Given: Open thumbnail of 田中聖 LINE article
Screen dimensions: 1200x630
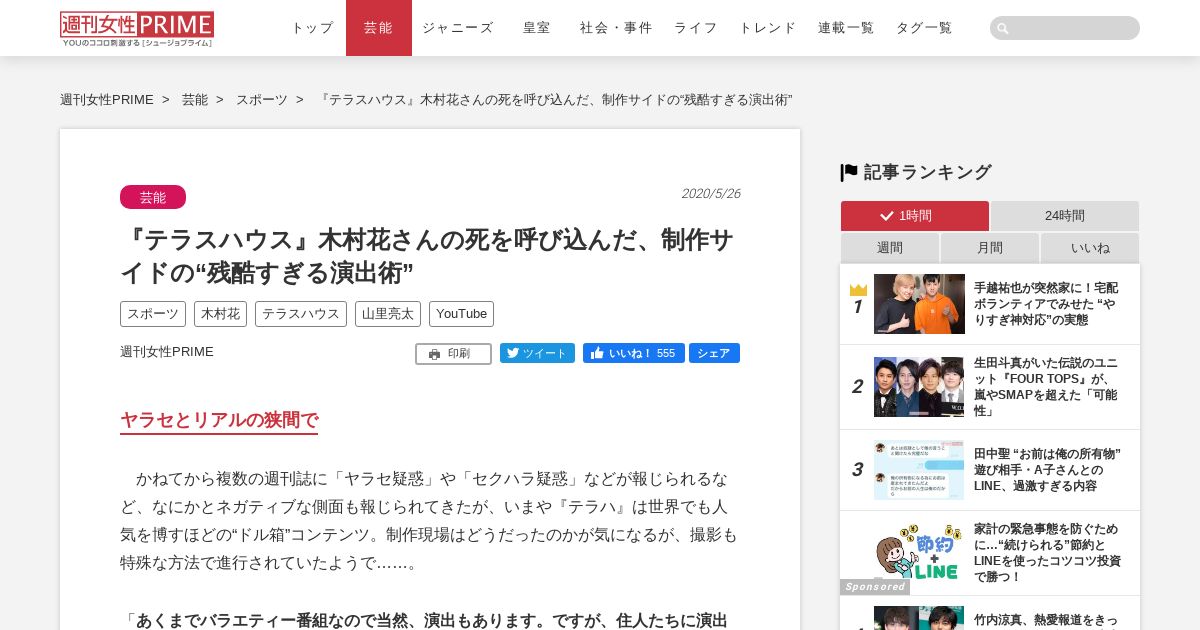Looking at the screenshot, I should coord(919,470).
